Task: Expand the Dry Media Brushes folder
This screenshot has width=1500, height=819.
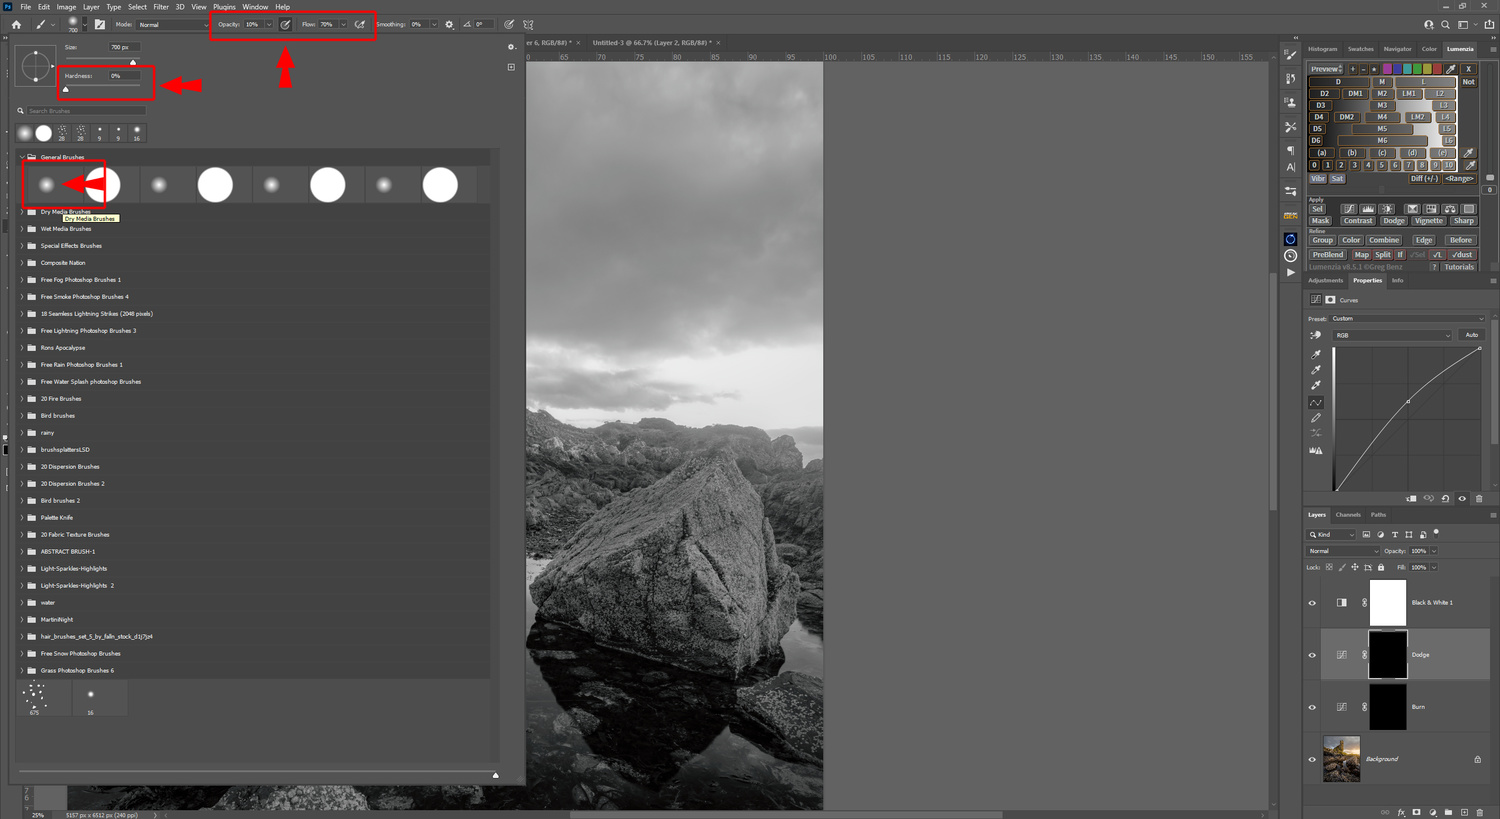Action: pyautogui.click(x=22, y=212)
